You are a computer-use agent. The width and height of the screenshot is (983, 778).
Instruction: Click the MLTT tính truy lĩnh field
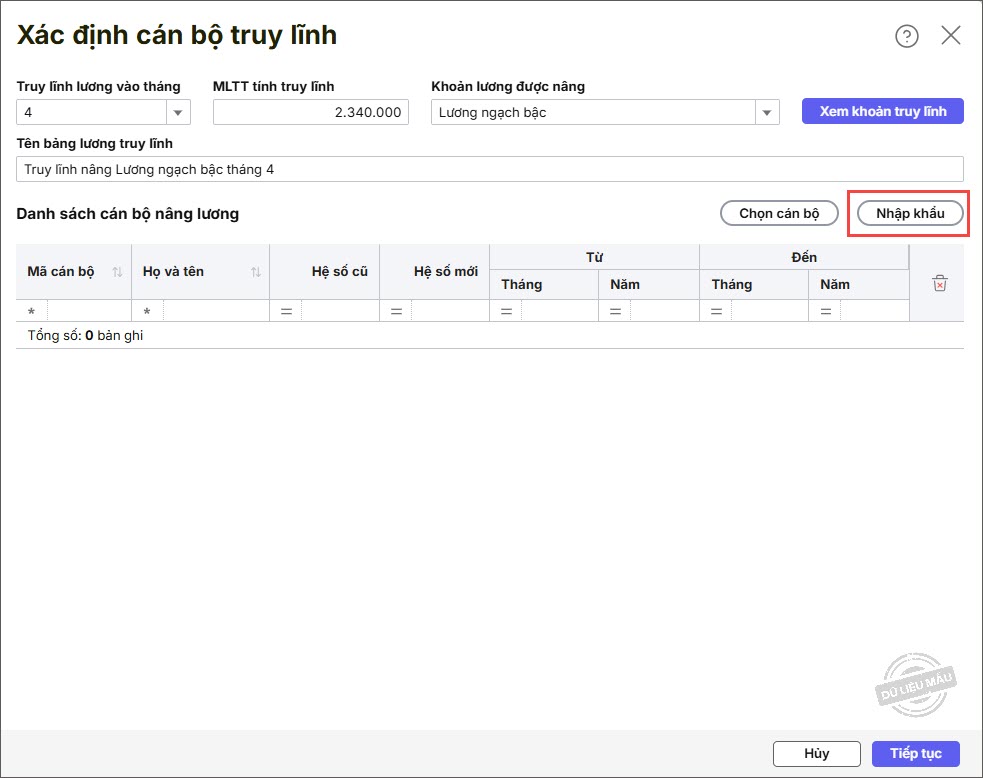click(x=310, y=113)
